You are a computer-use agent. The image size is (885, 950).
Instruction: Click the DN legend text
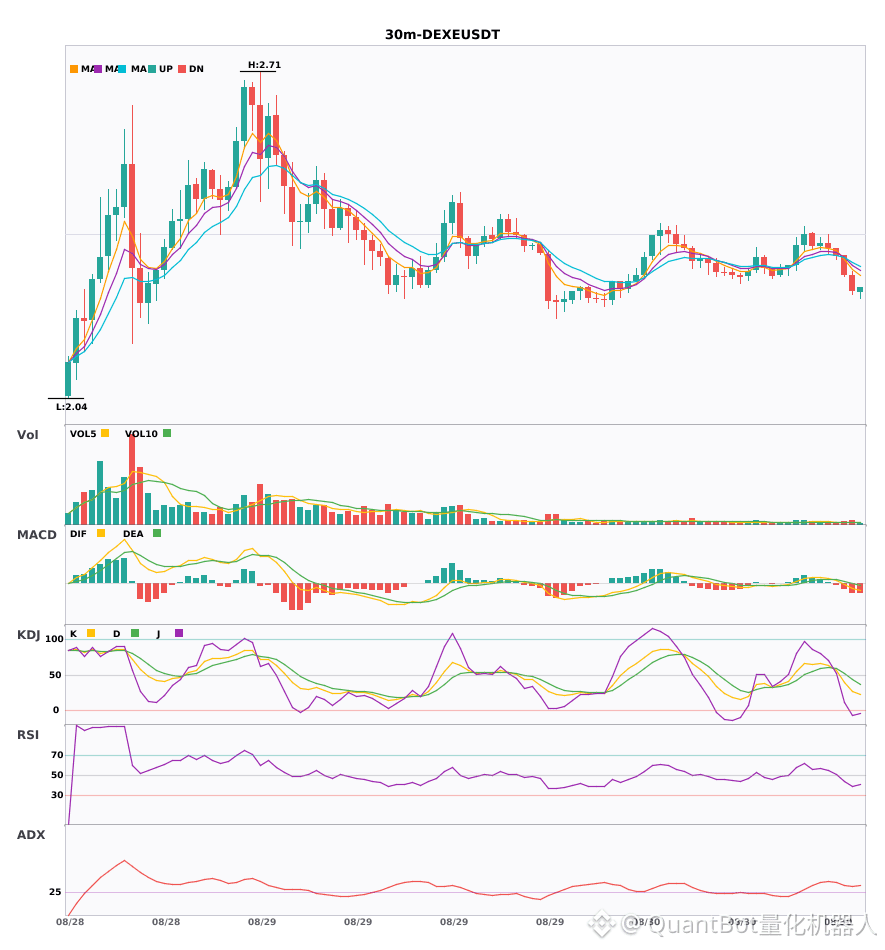coord(196,69)
